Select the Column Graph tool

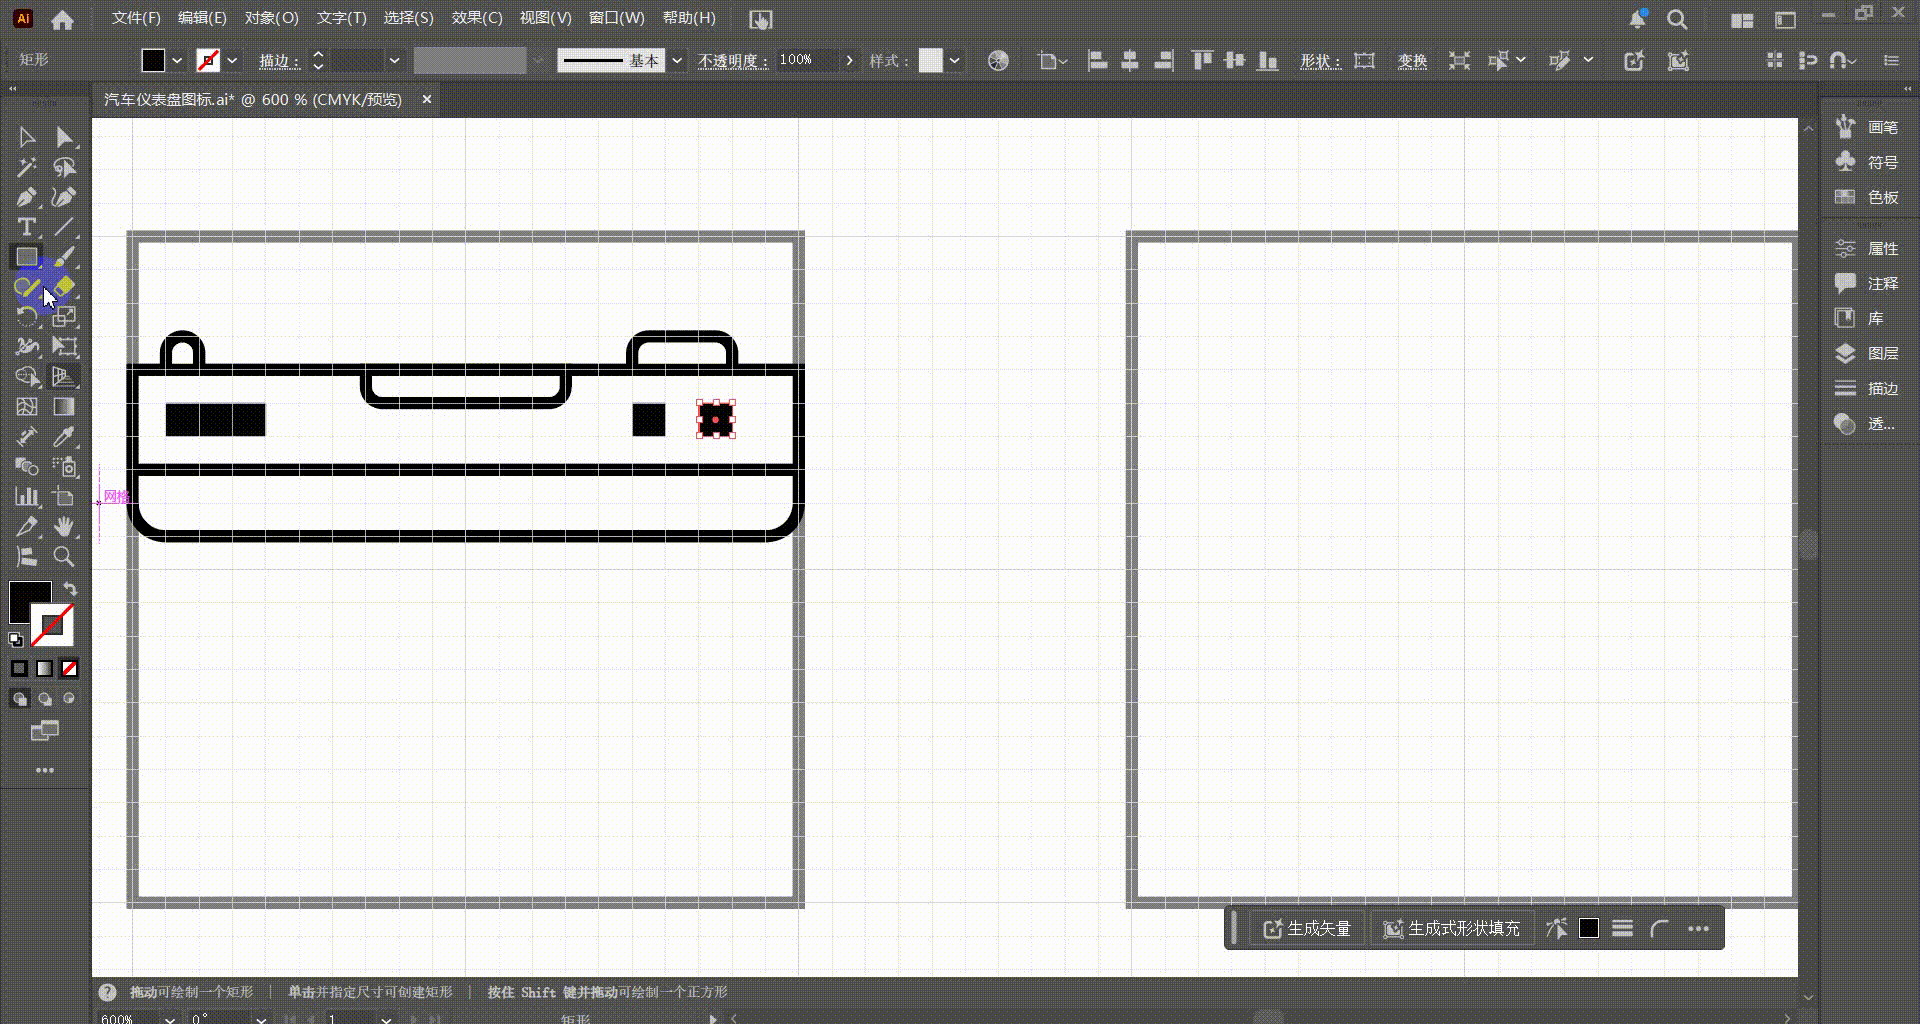(x=27, y=497)
